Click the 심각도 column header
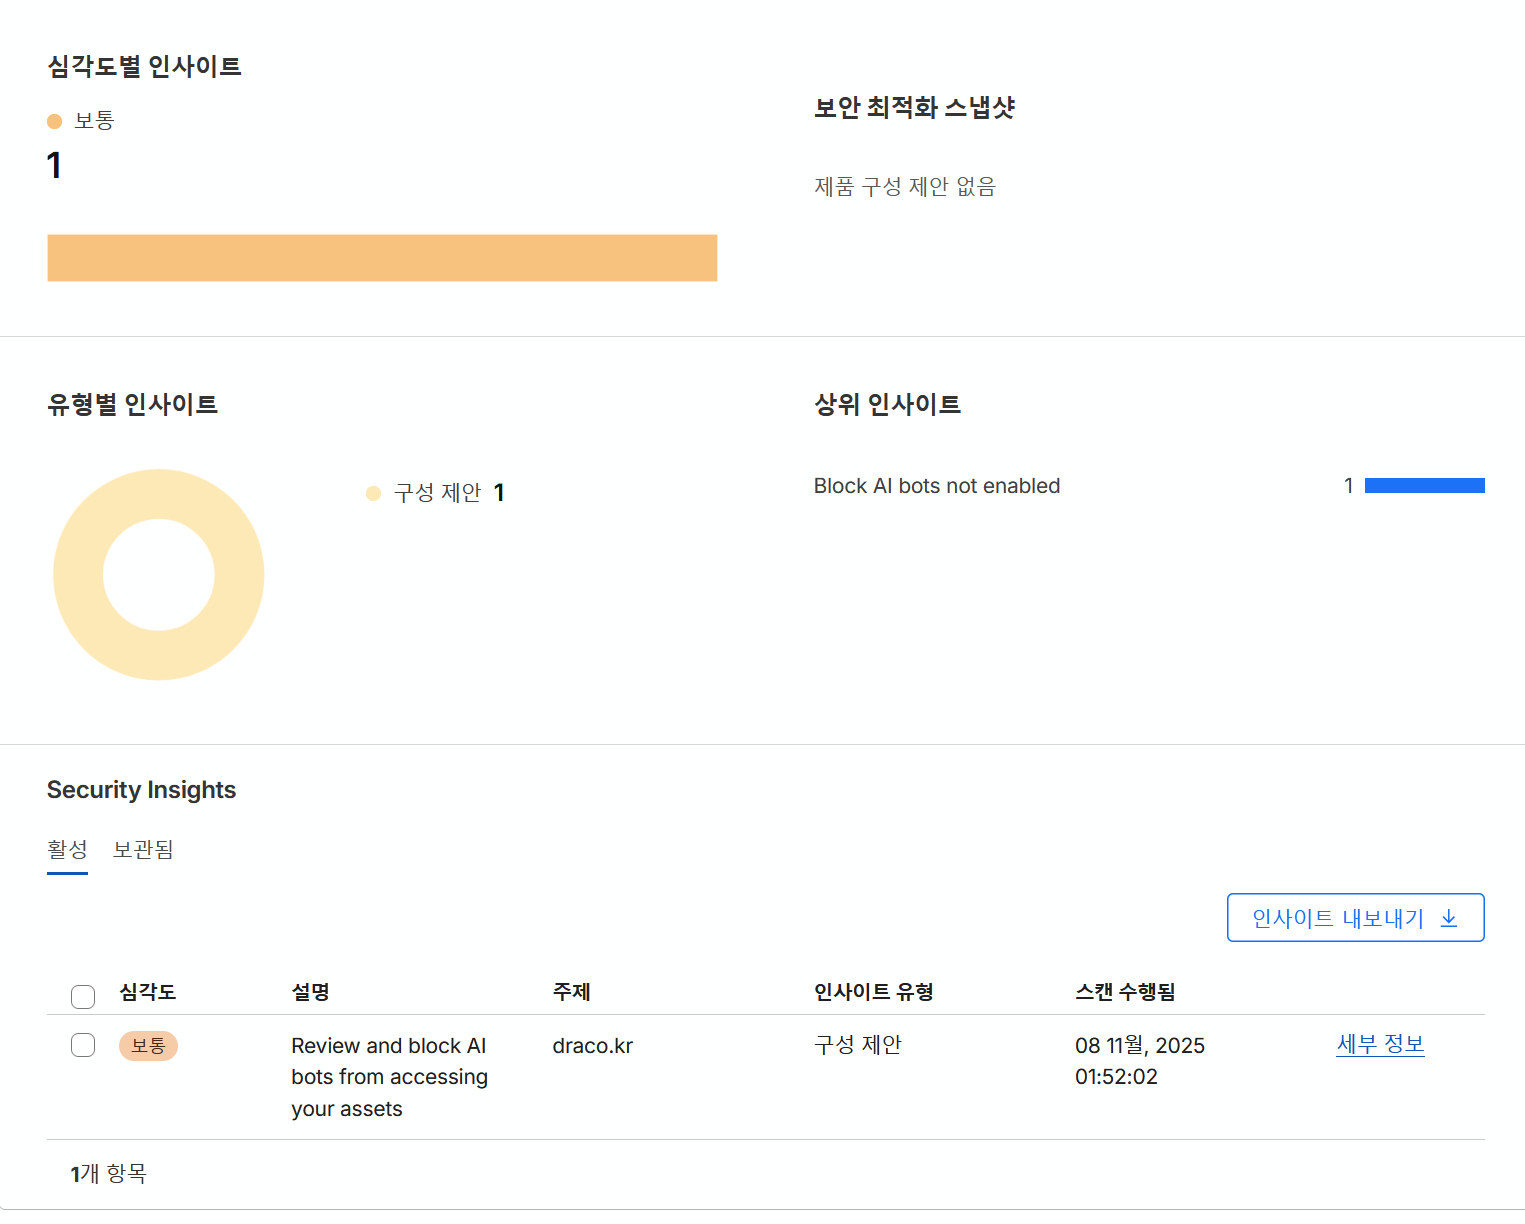This screenshot has height=1224, width=1525. coord(147,992)
